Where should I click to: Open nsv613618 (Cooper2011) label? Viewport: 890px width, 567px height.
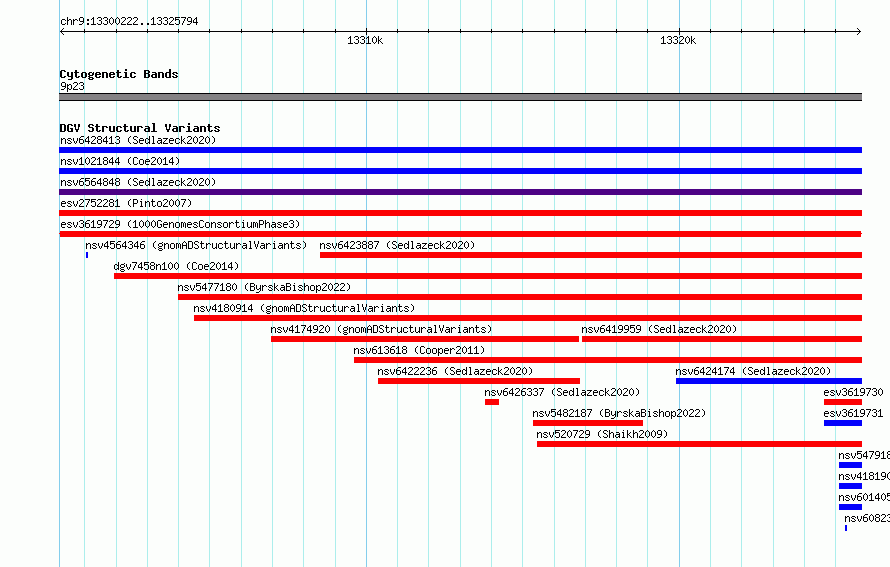pyautogui.click(x=419, y=350)
